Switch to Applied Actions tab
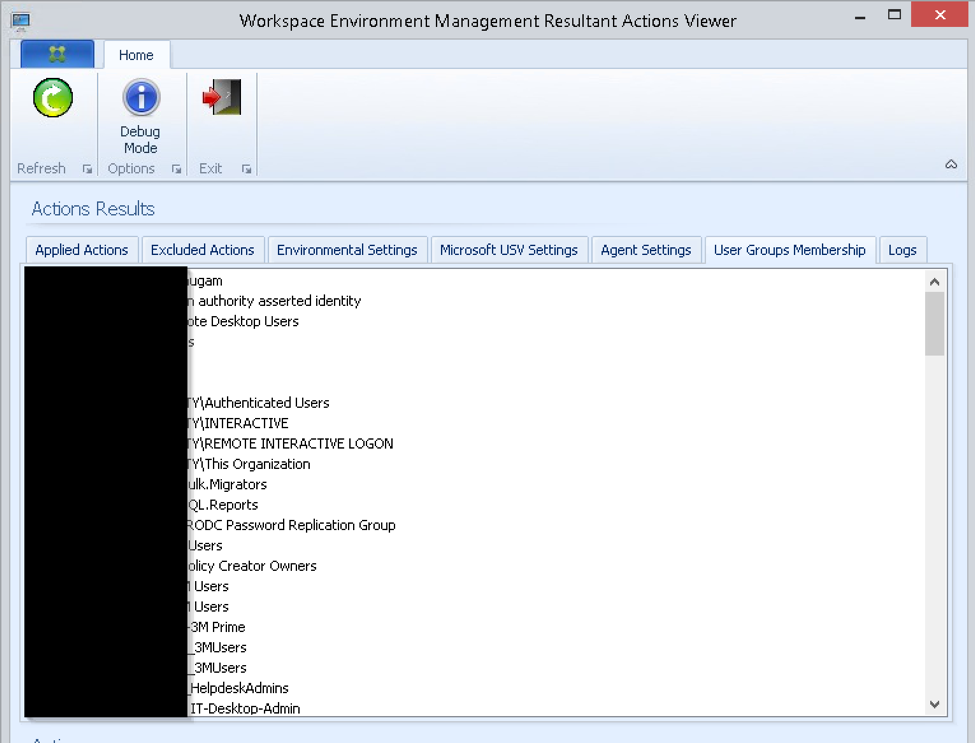 click(x=81, y=250)
